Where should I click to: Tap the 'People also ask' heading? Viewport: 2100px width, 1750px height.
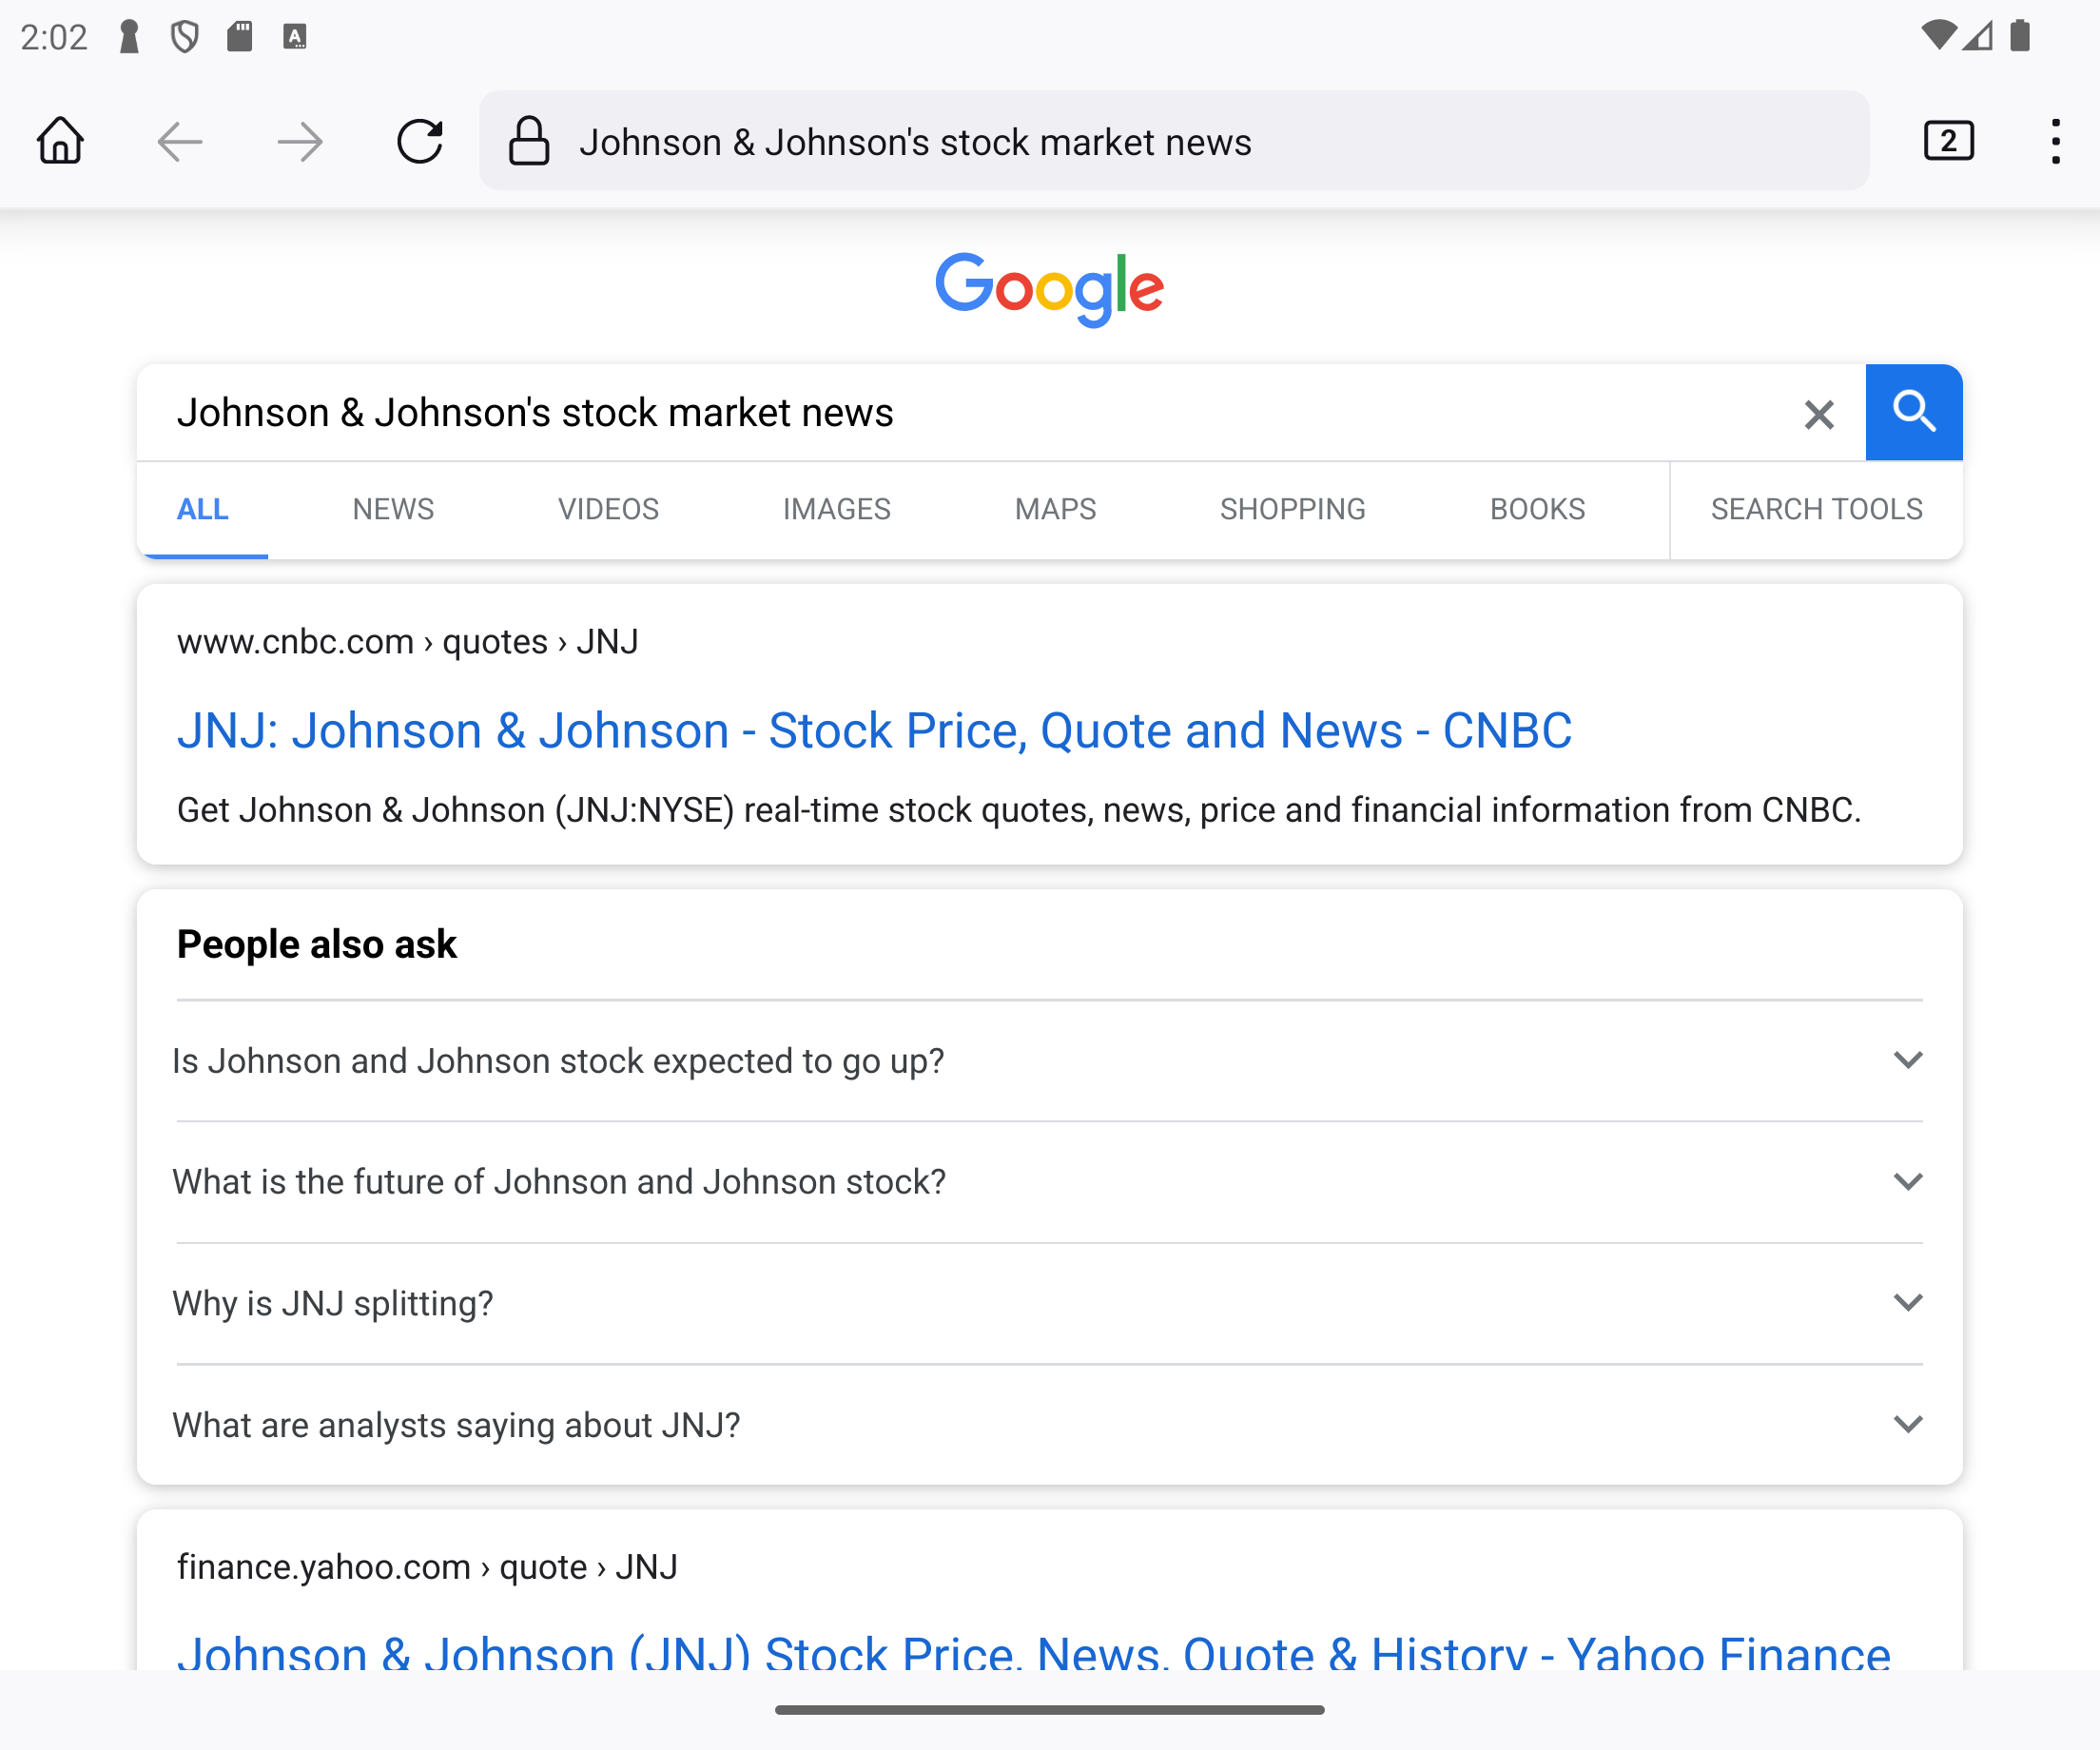317,944
